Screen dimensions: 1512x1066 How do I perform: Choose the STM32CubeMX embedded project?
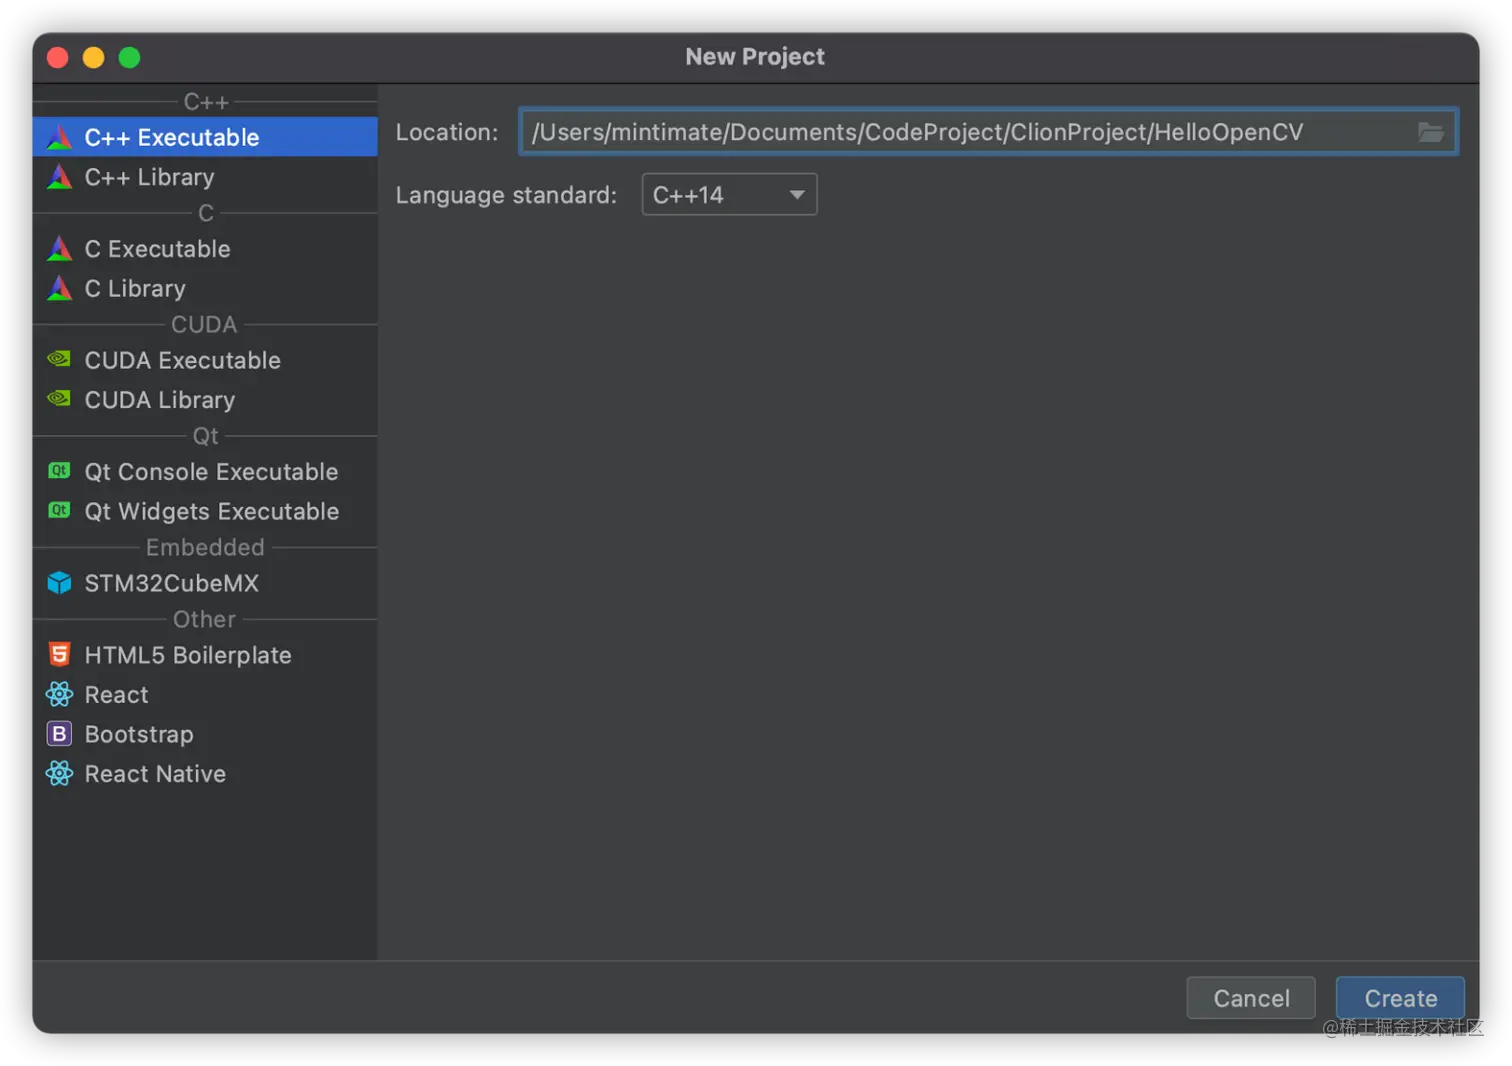(x=171, y=583)
